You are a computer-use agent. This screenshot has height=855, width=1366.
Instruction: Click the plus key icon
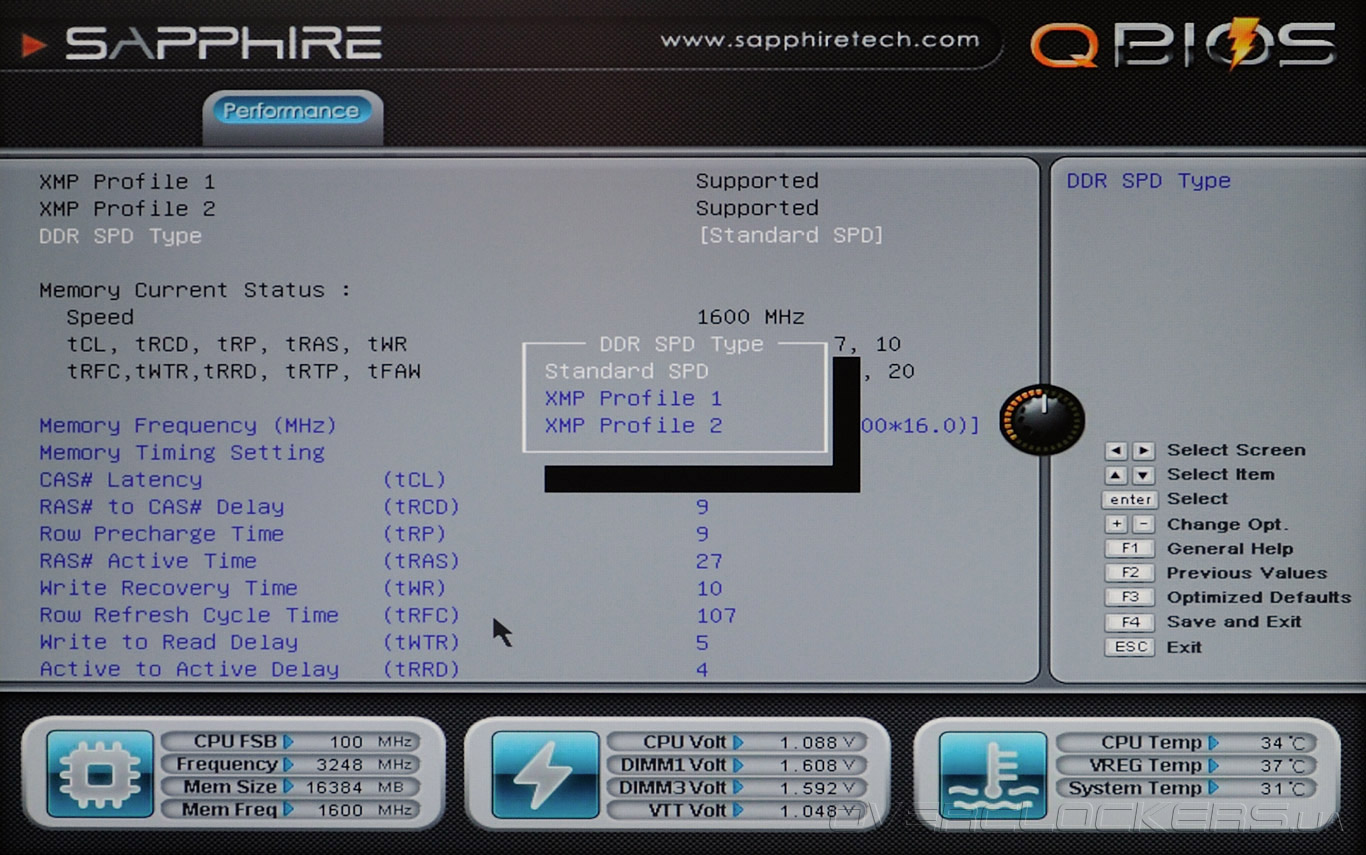[1116, 525]
